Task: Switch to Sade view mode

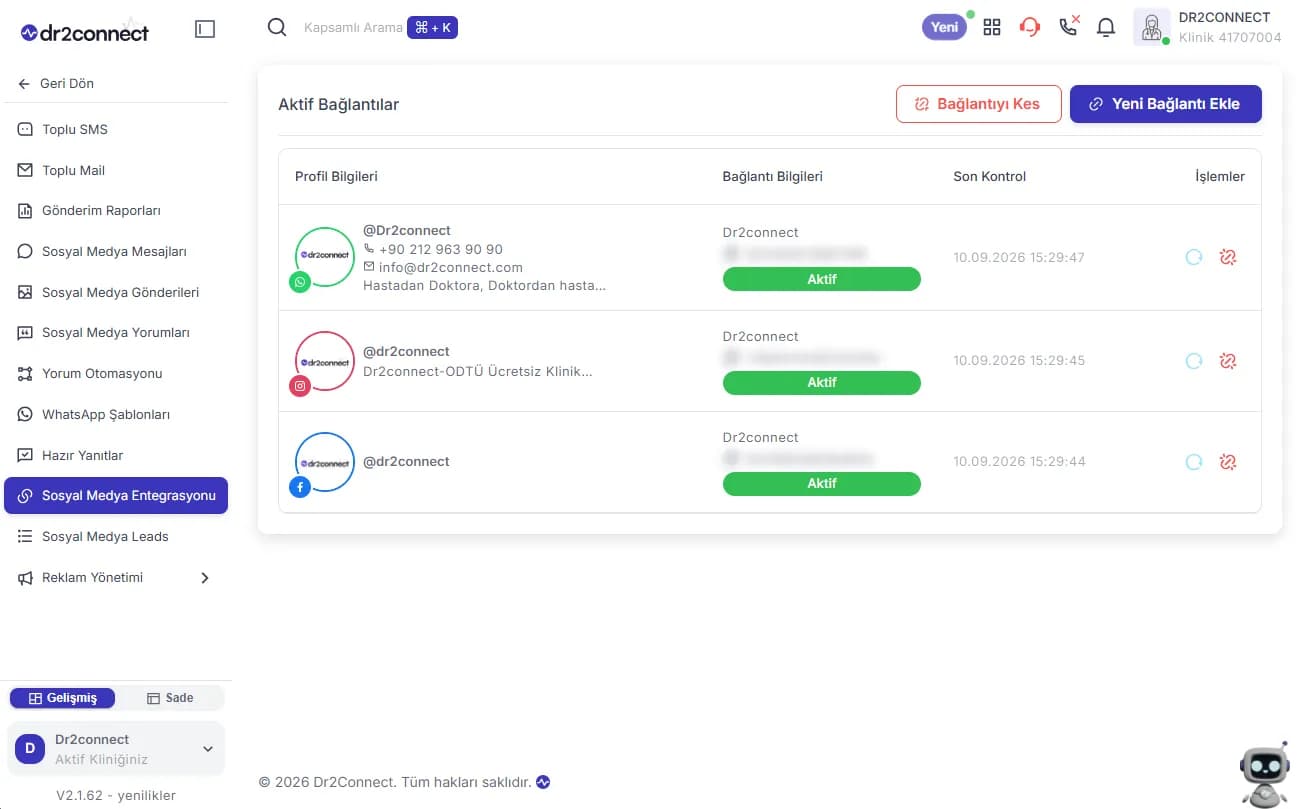Action: click(170, 698)
